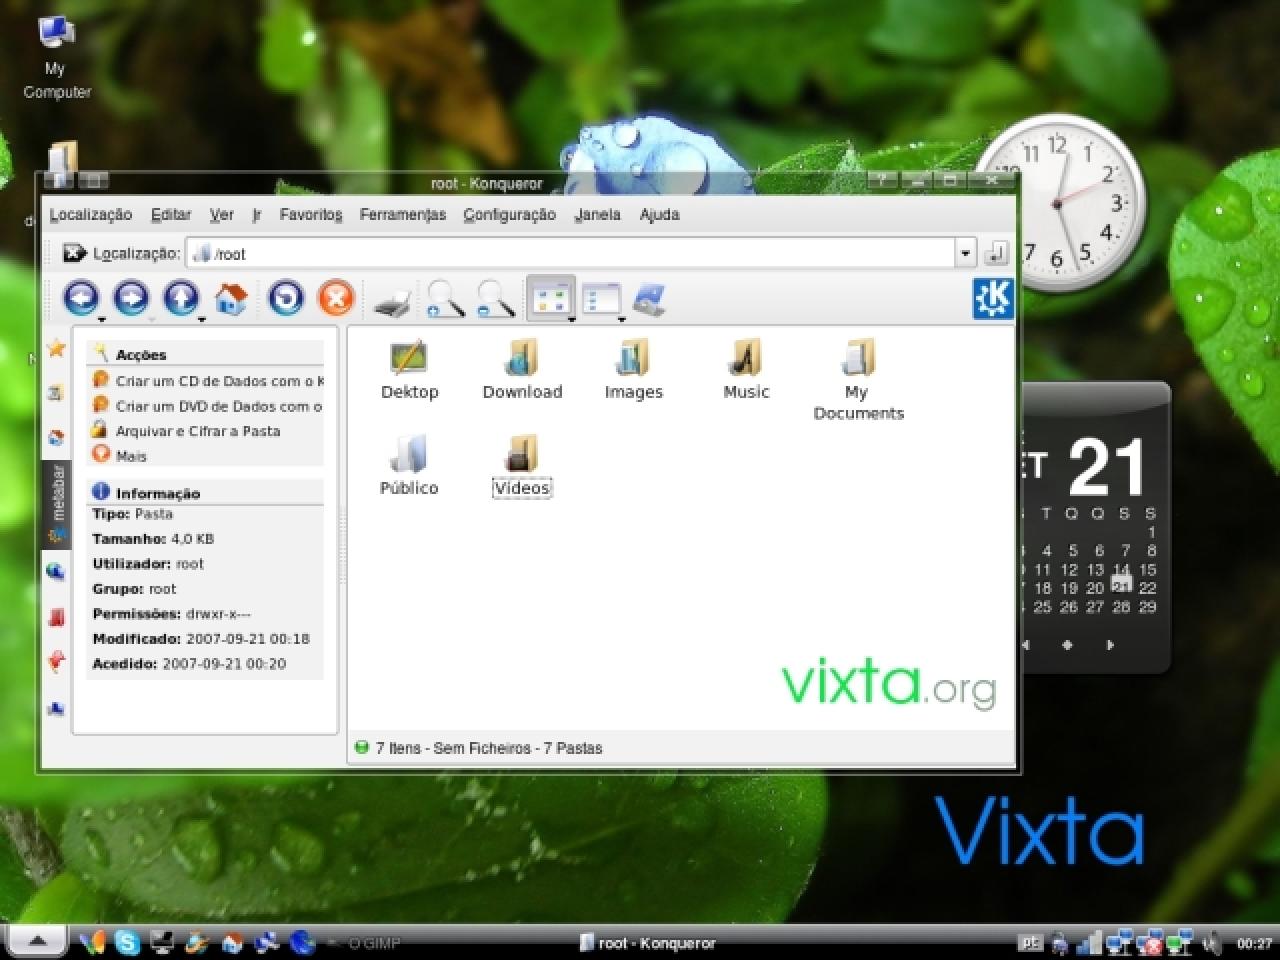This screenshot has width=1280, height=960.
Task: Expand the Localização address history dropdown
Action: 965,253
